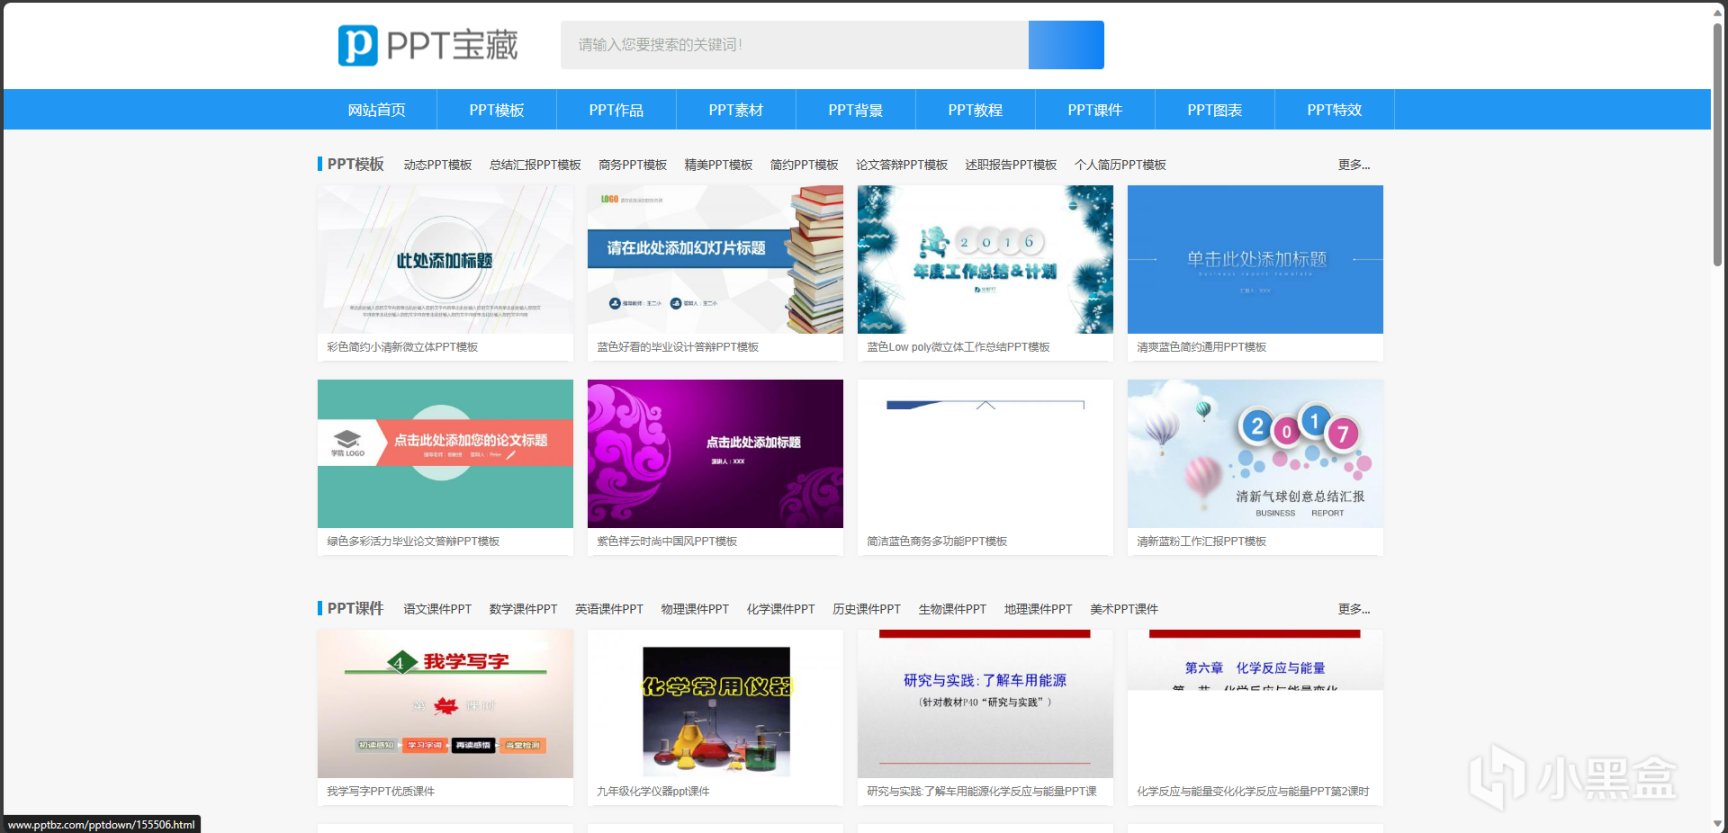Open the 我学写字 courseware thumbnail

[x=445, y=703]
